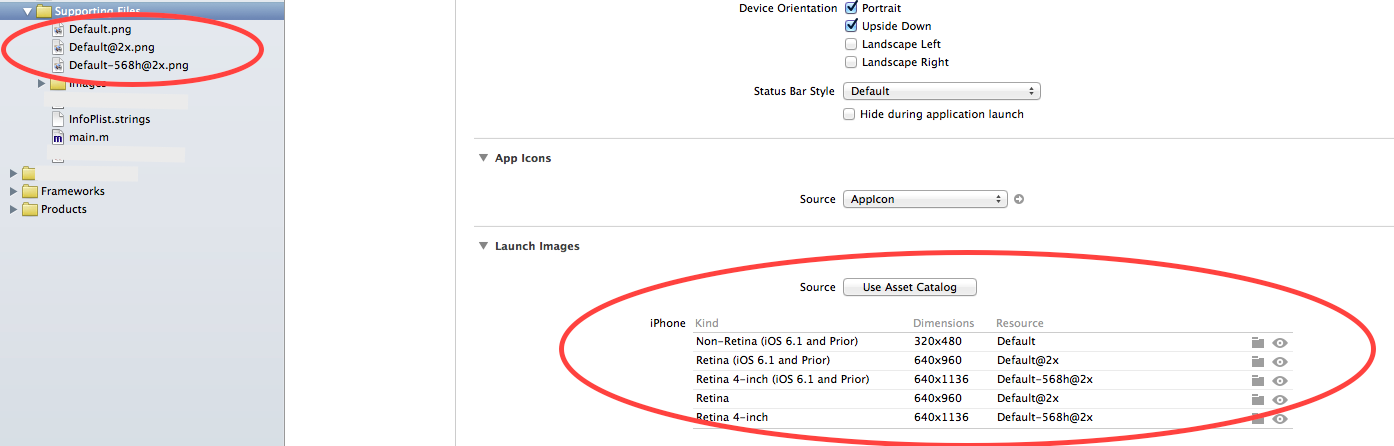Click folder icon for Non-Retina launch image
The height and width of the screenshot is (446, 1394).
point(1258,342)
